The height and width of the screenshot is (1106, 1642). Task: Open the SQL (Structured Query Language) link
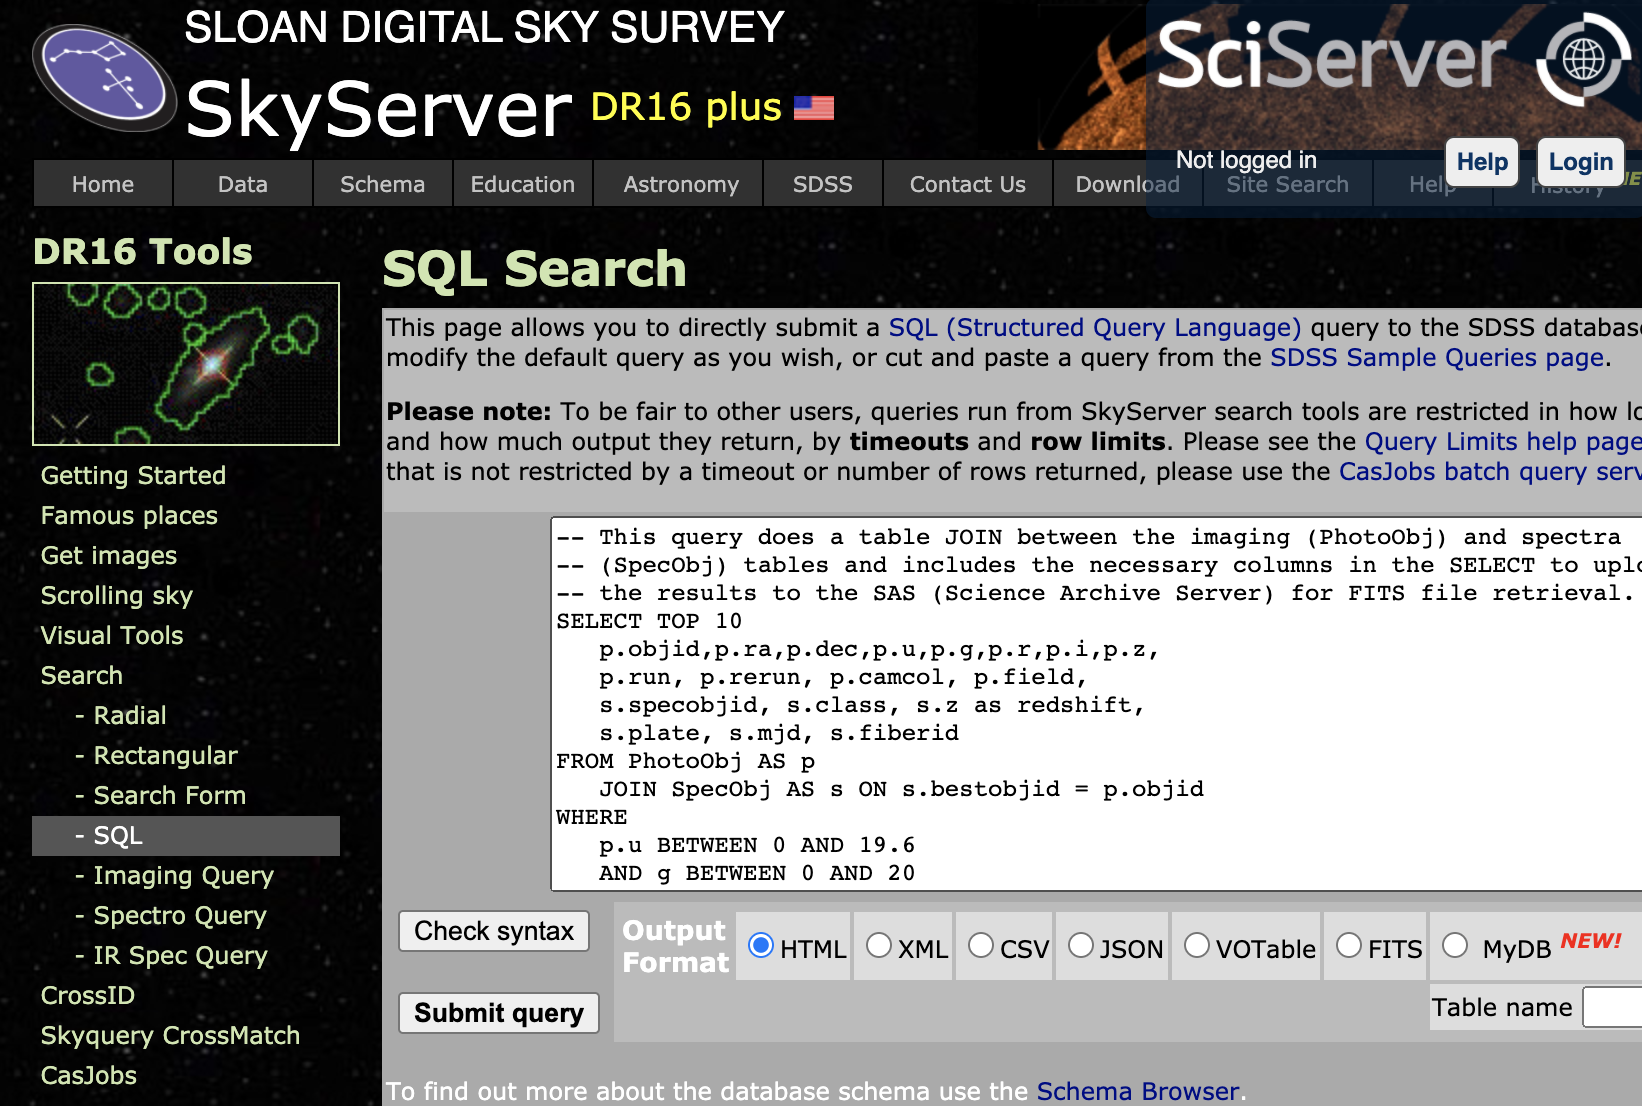coord(1095,327)
